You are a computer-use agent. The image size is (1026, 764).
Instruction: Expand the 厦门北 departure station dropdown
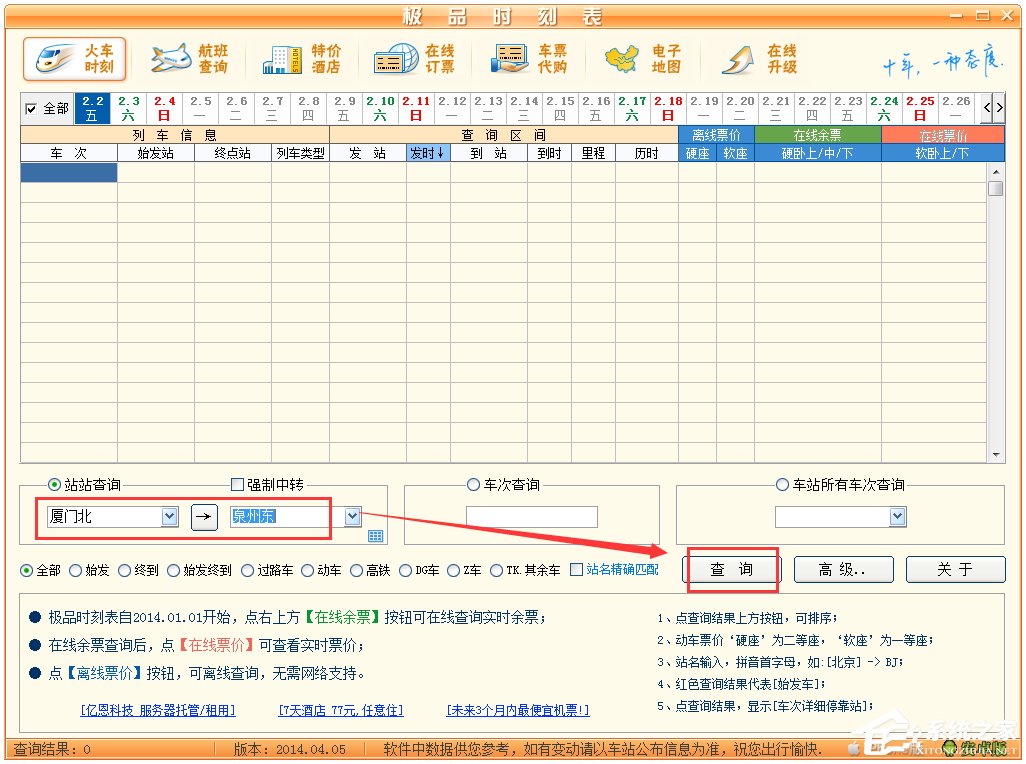click(169, 517)
